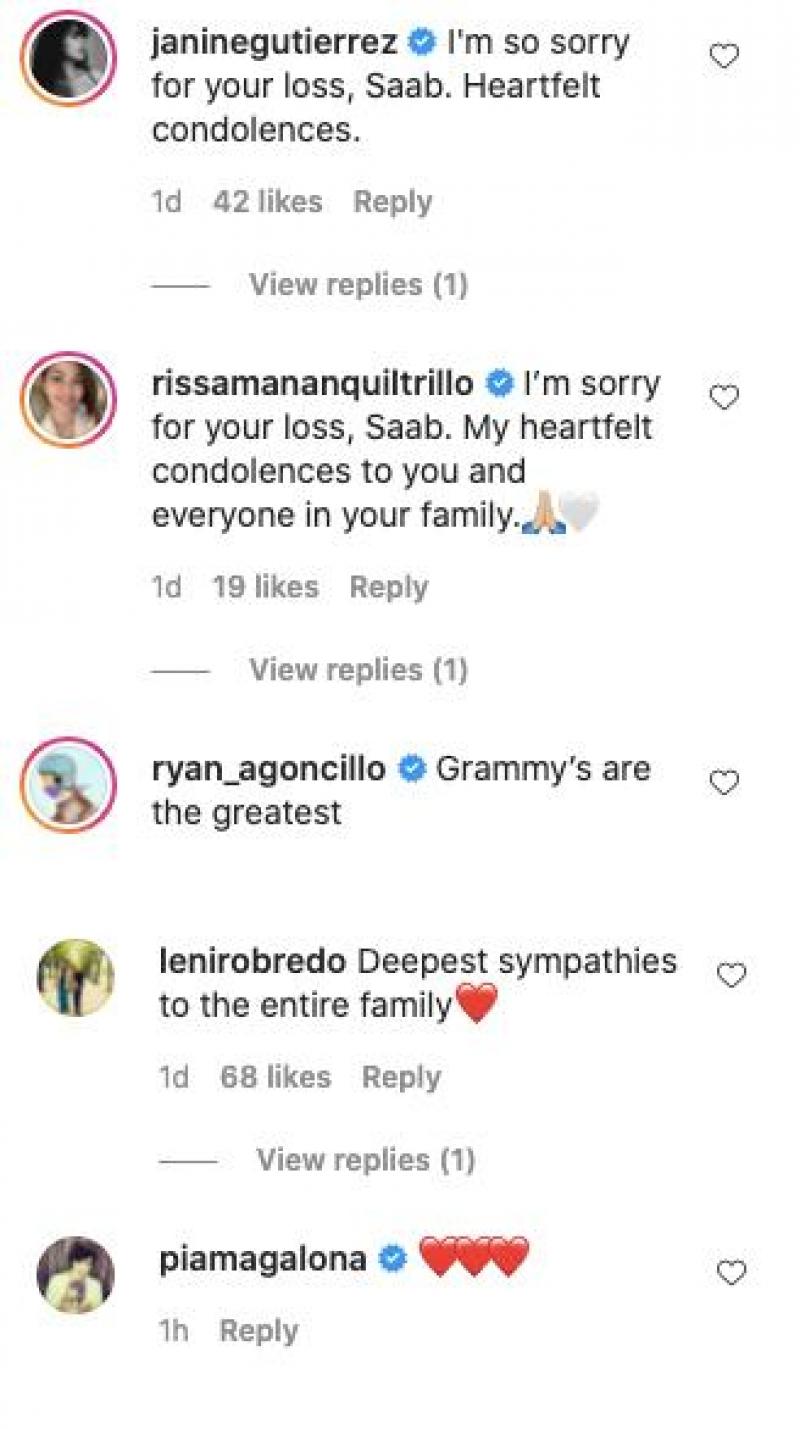
Task: Click the verified badge beside piamagalona
Action: point(394,1259)
